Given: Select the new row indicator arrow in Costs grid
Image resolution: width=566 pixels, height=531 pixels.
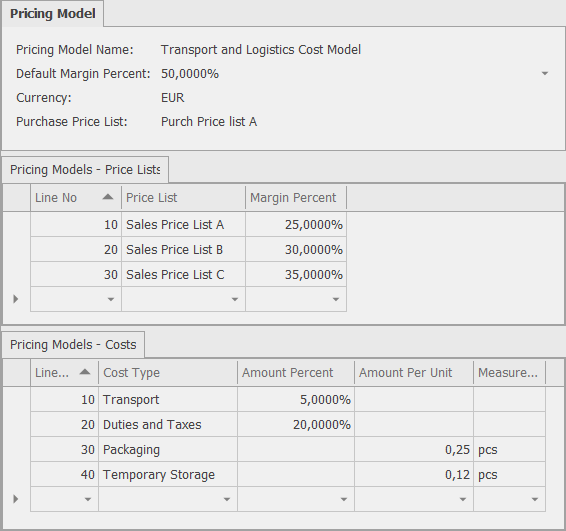Looking at the screenshot, I should click(x=16, y=499).
